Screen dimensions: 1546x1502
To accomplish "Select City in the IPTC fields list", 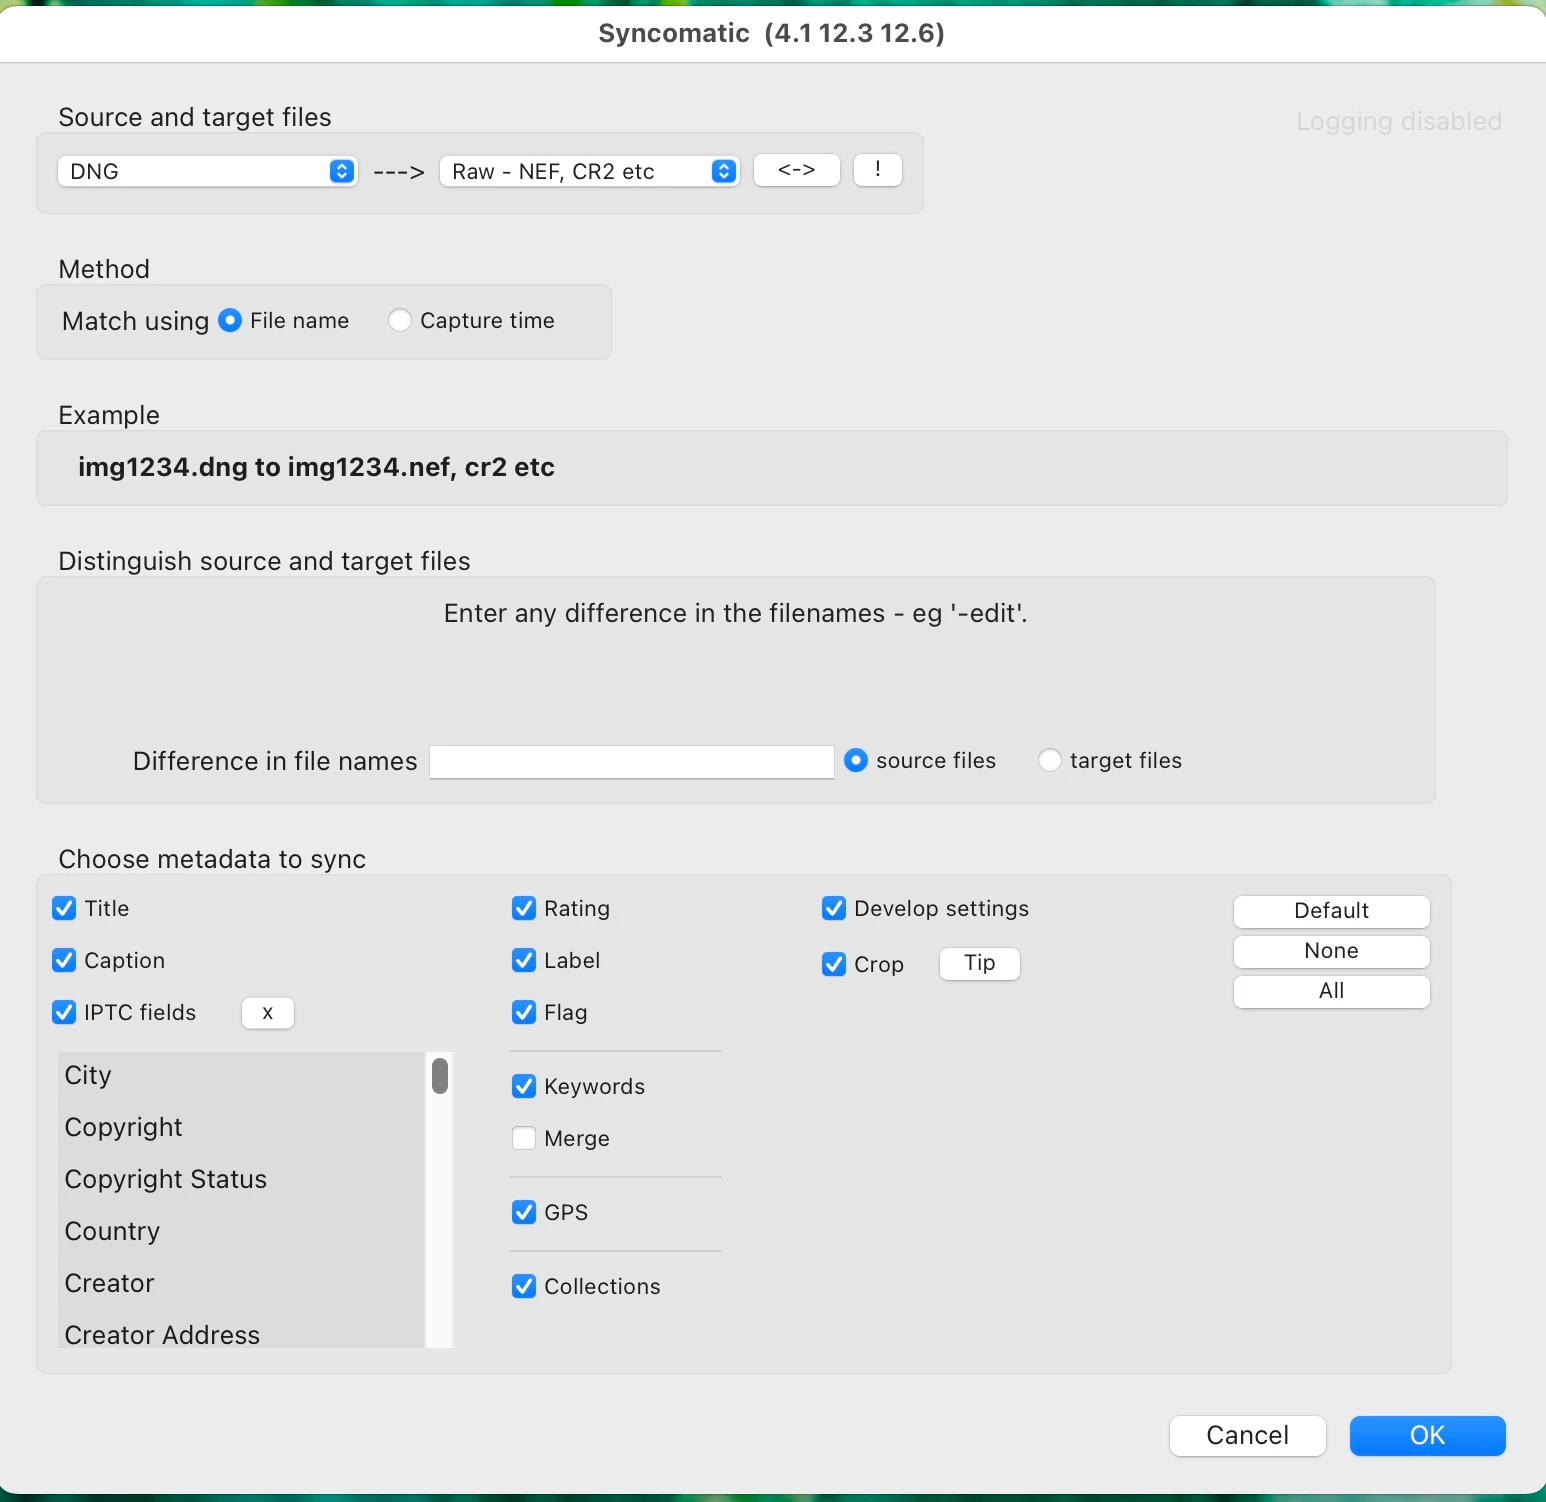I will click(x=242, y=1075).
